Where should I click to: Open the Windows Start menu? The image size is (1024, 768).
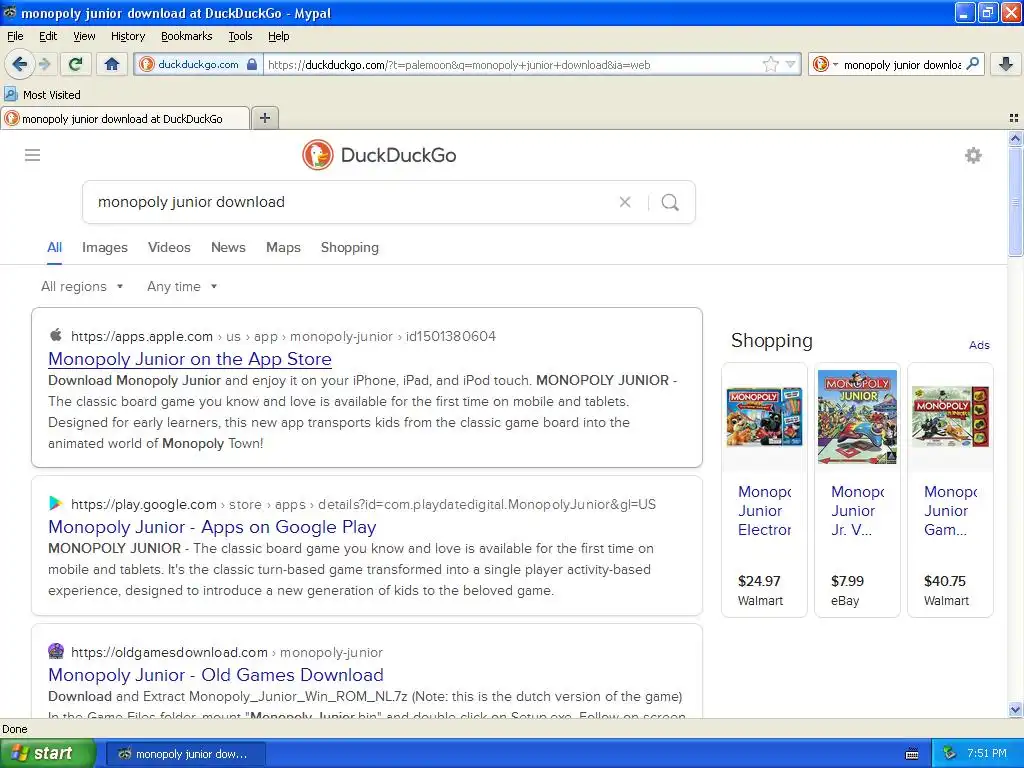[x=47, y=754]
